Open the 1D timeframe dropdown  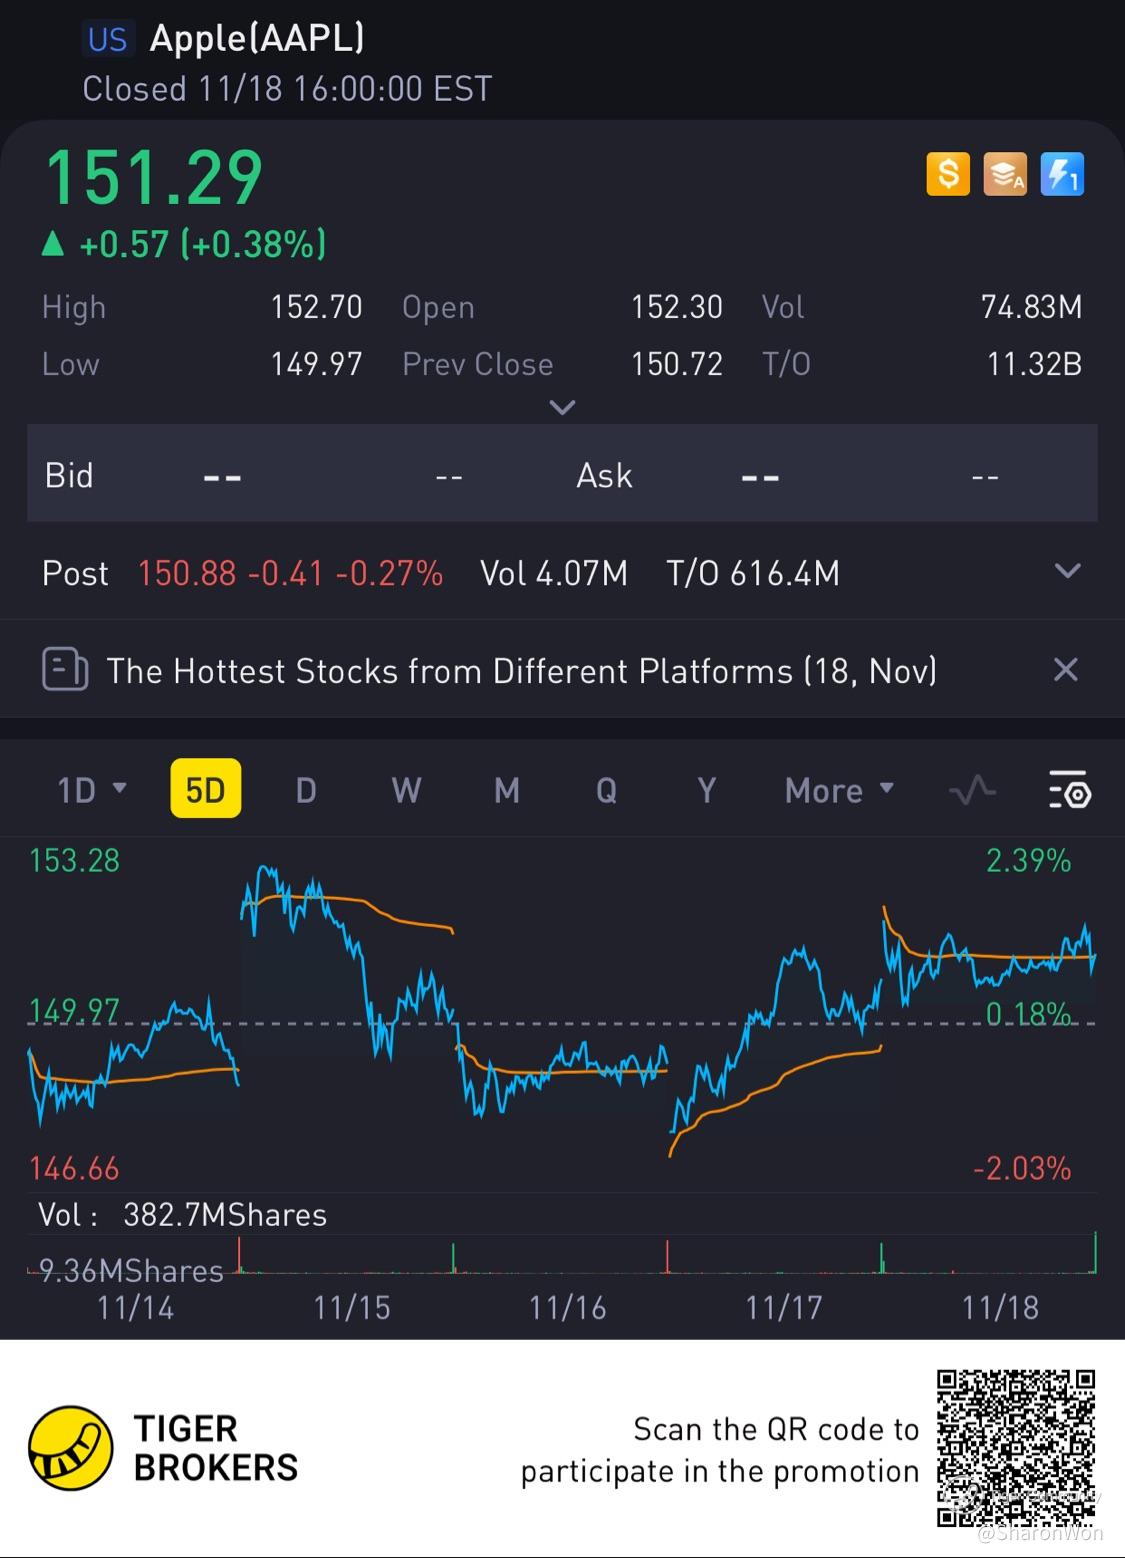click(92, 790)
